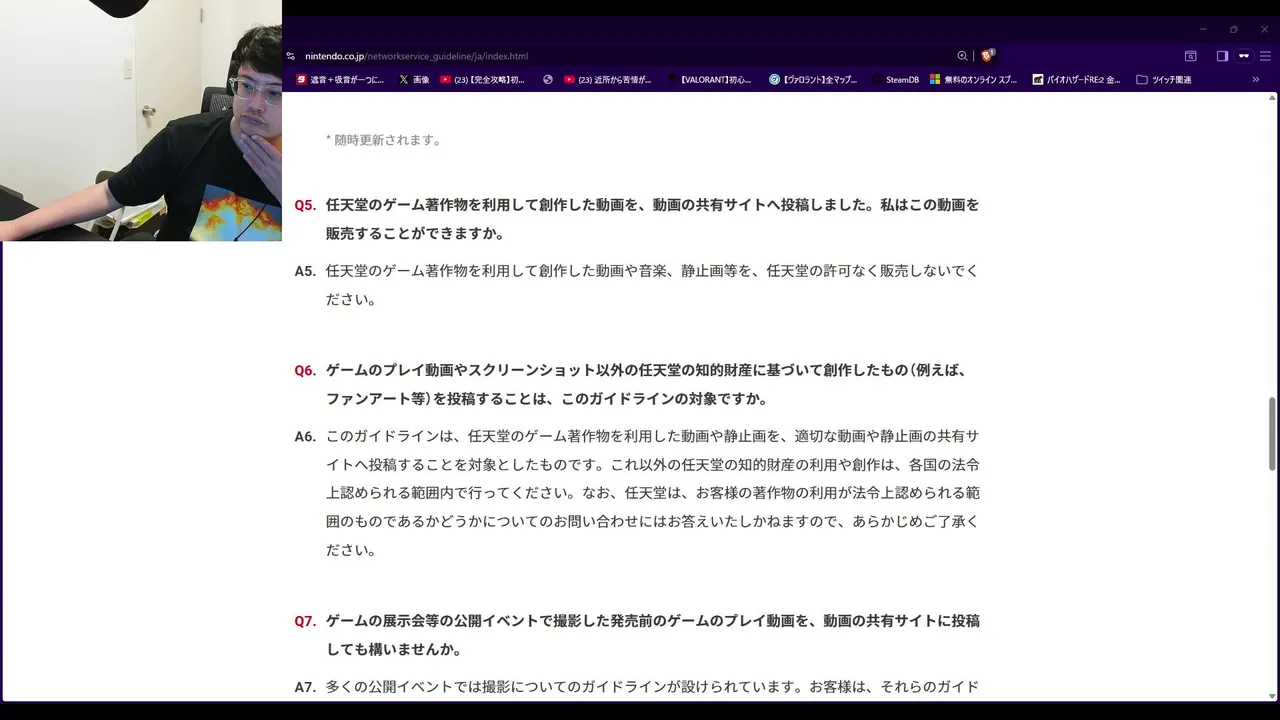Open the 【VALORANT】初心 bookmark
The width and height of the screenshot is (1280, 720).
click(x=709, y=79)
